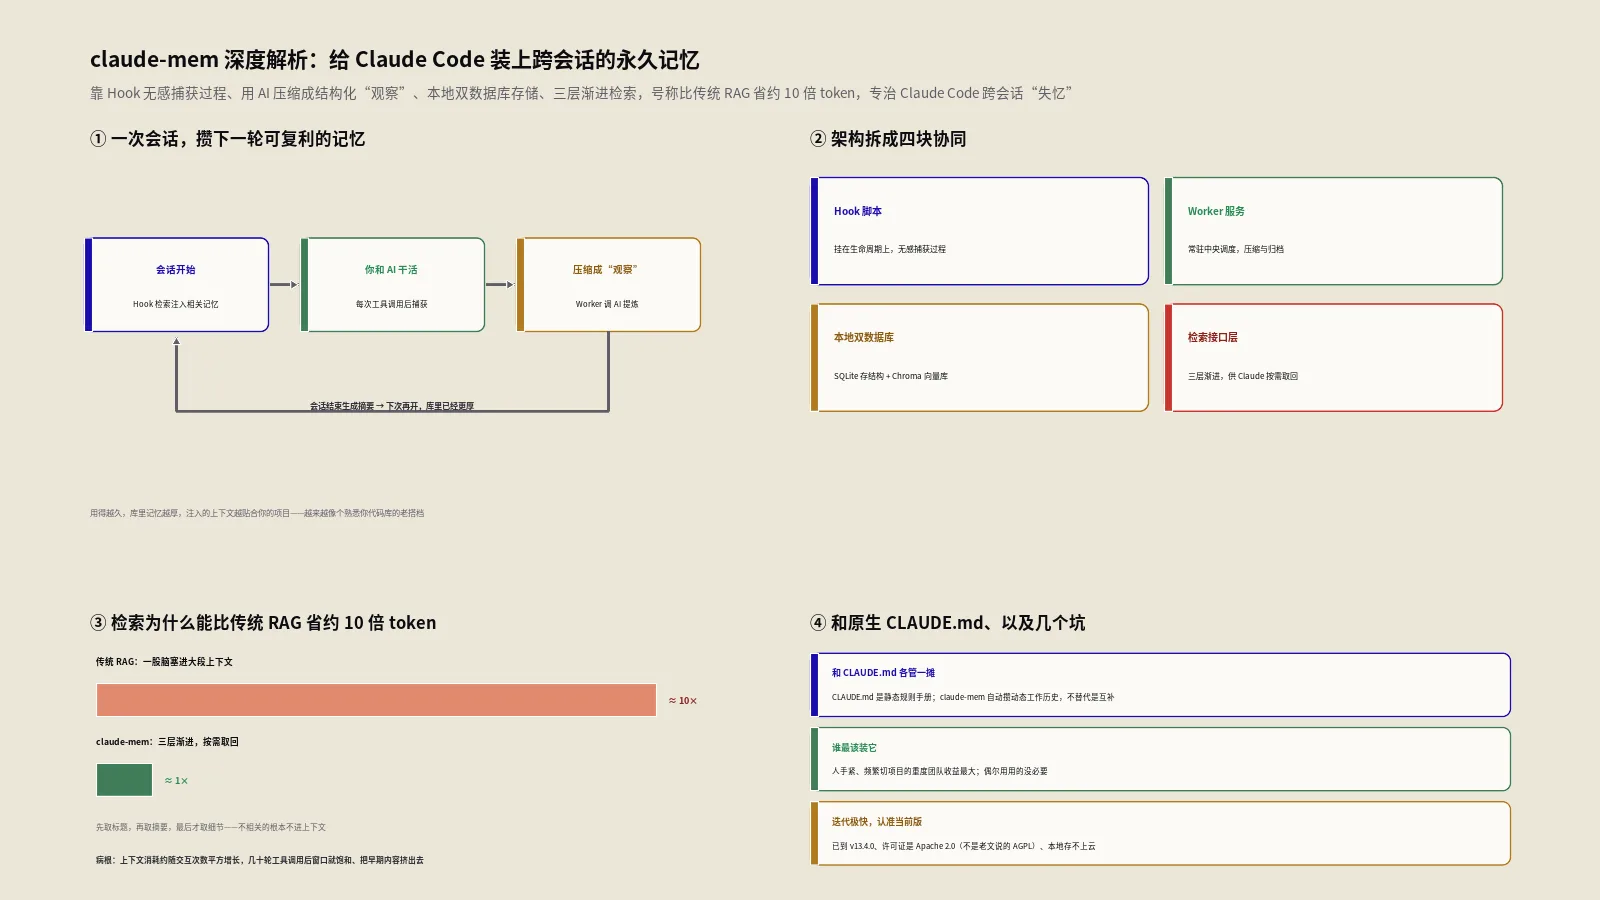The width and height of the screenshot is (1600, 900).
Task: Click label "claude-mem：三层渐进，按需取回"
Action: [x=167, y=742]
